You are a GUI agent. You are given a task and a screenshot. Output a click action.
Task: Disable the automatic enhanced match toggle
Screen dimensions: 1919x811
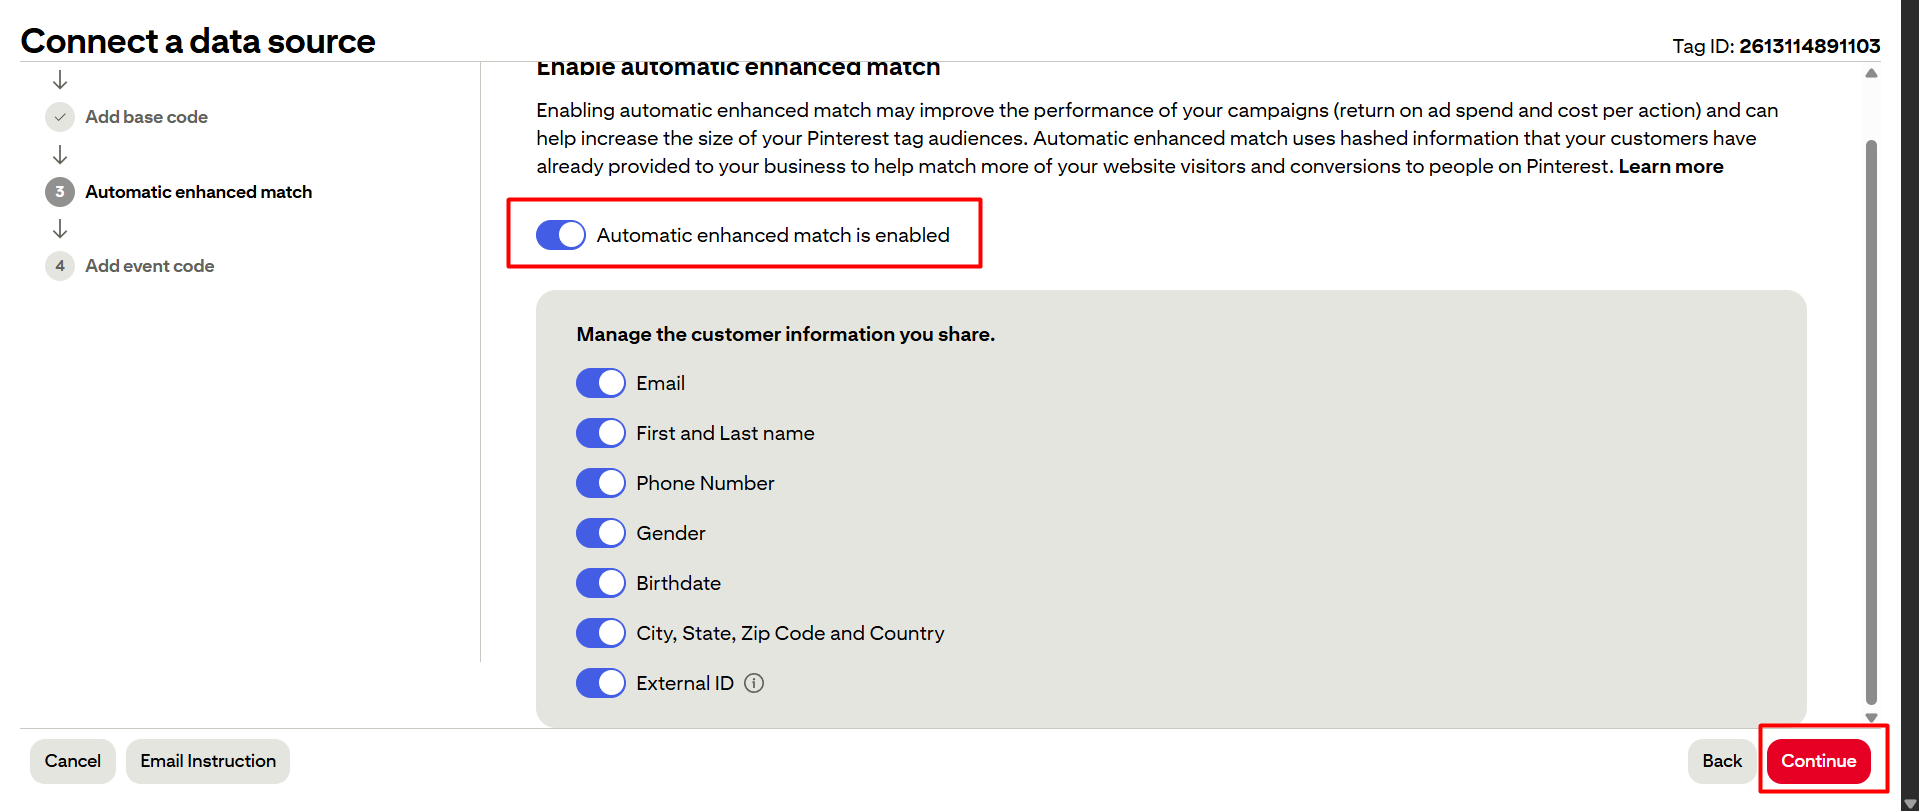pos(561,235)
